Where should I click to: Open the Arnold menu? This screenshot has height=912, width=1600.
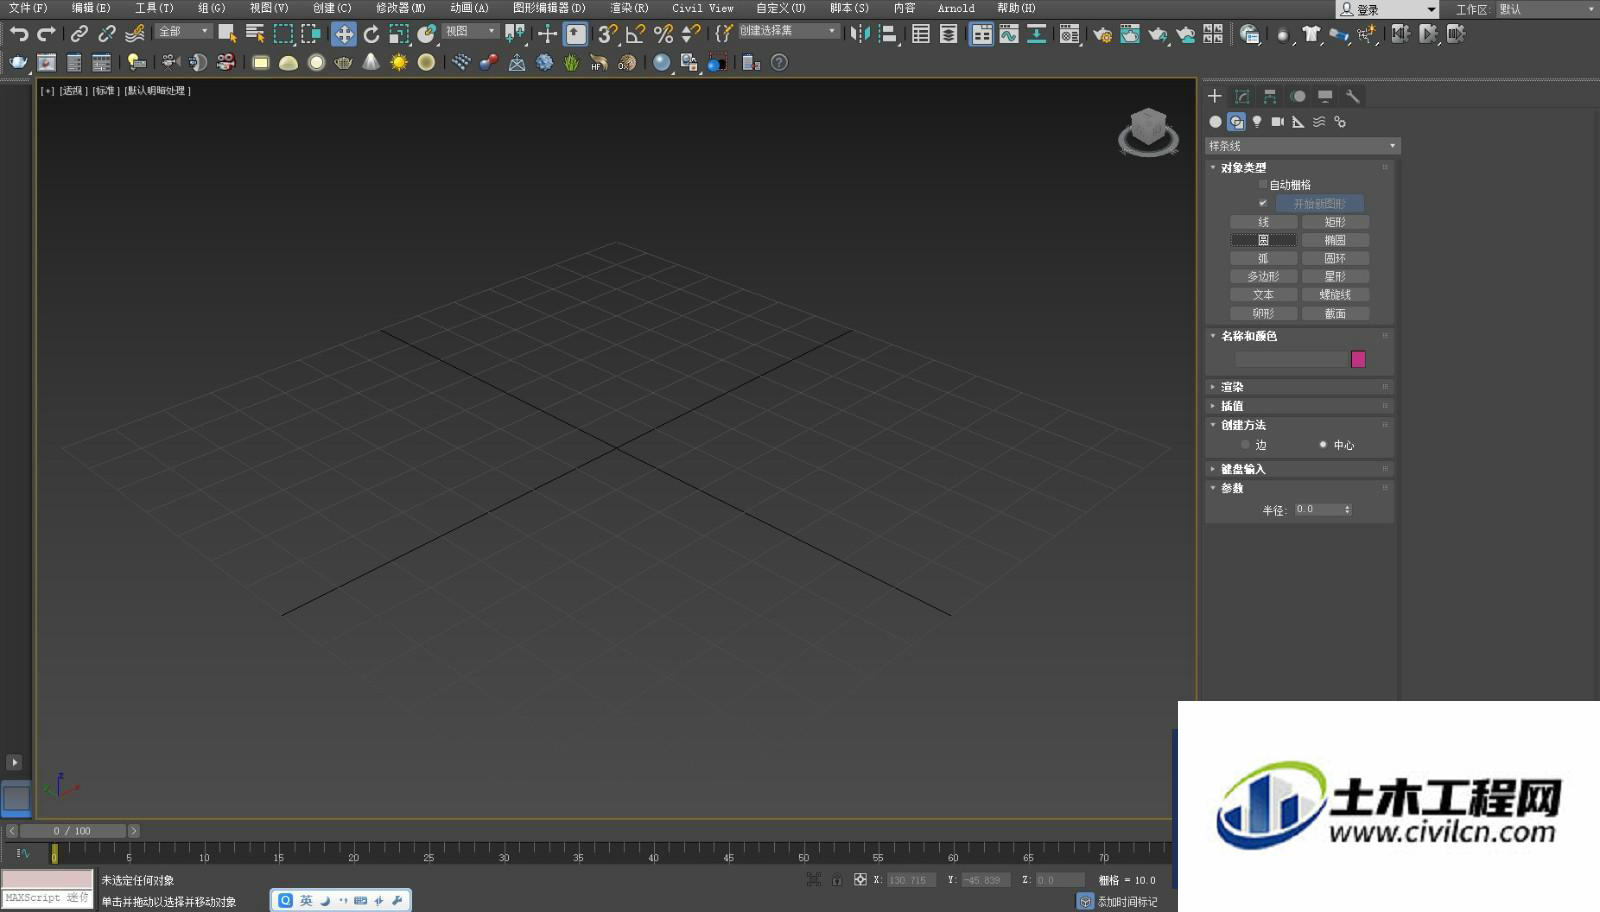coord(956,8)
